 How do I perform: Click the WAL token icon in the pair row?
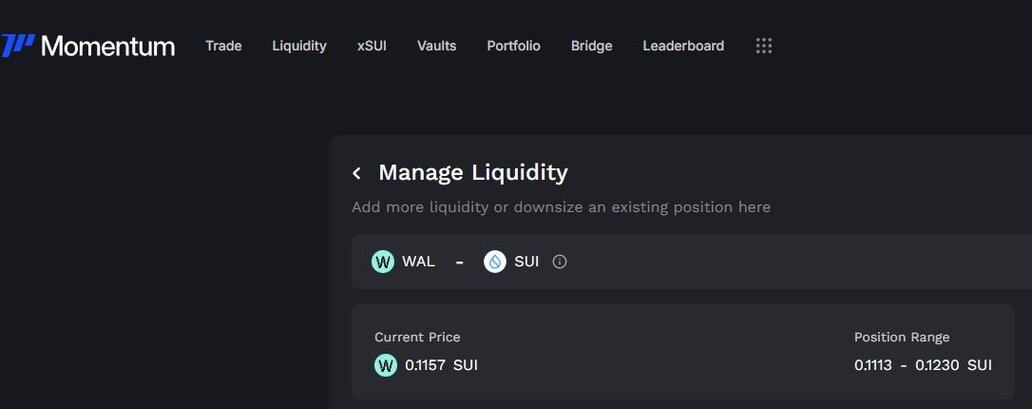click(x=383, y=261)
